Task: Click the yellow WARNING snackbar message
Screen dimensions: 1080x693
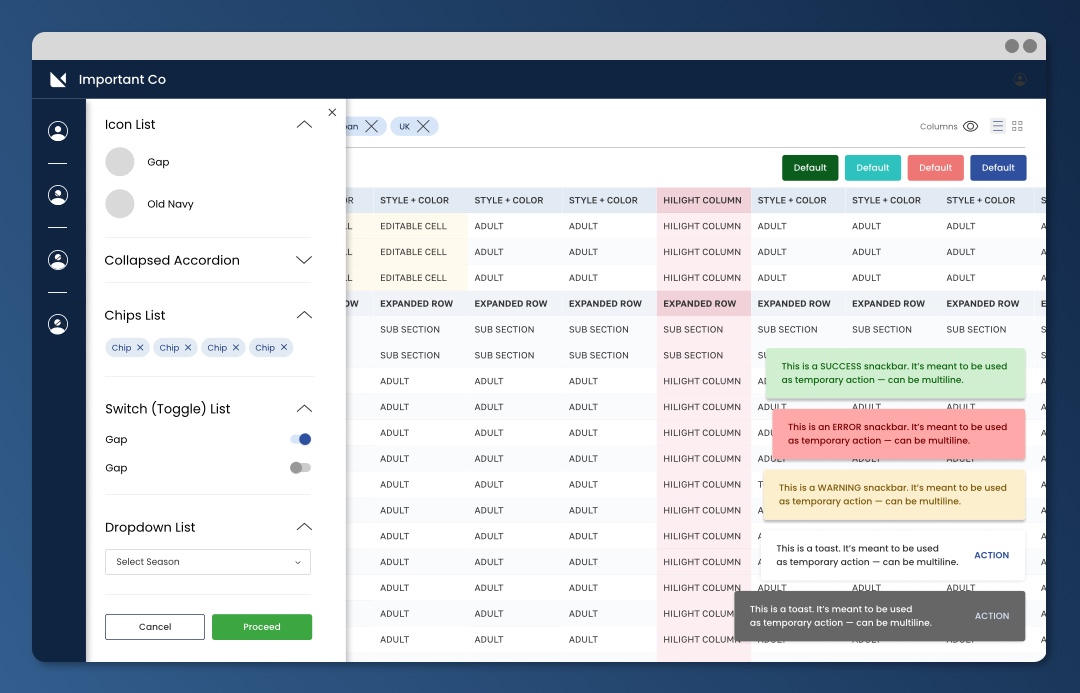Action: coord(895,495)
